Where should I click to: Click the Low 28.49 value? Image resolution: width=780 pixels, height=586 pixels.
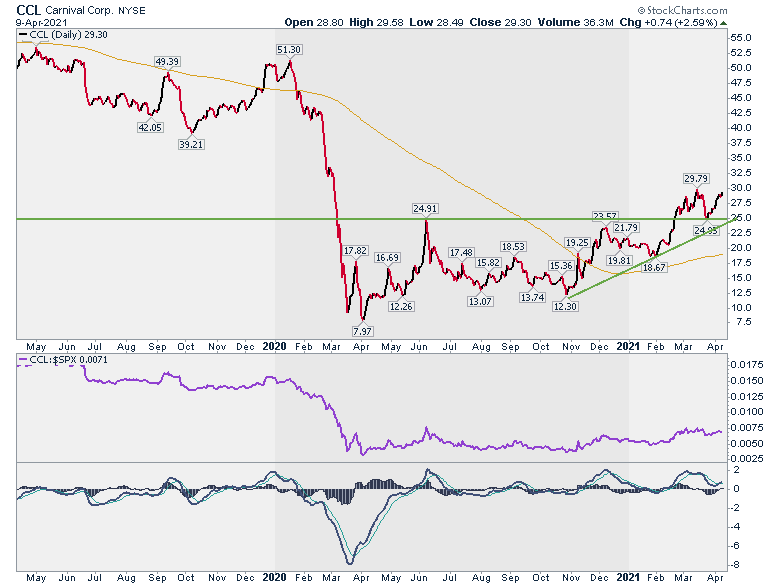point(436,22)
